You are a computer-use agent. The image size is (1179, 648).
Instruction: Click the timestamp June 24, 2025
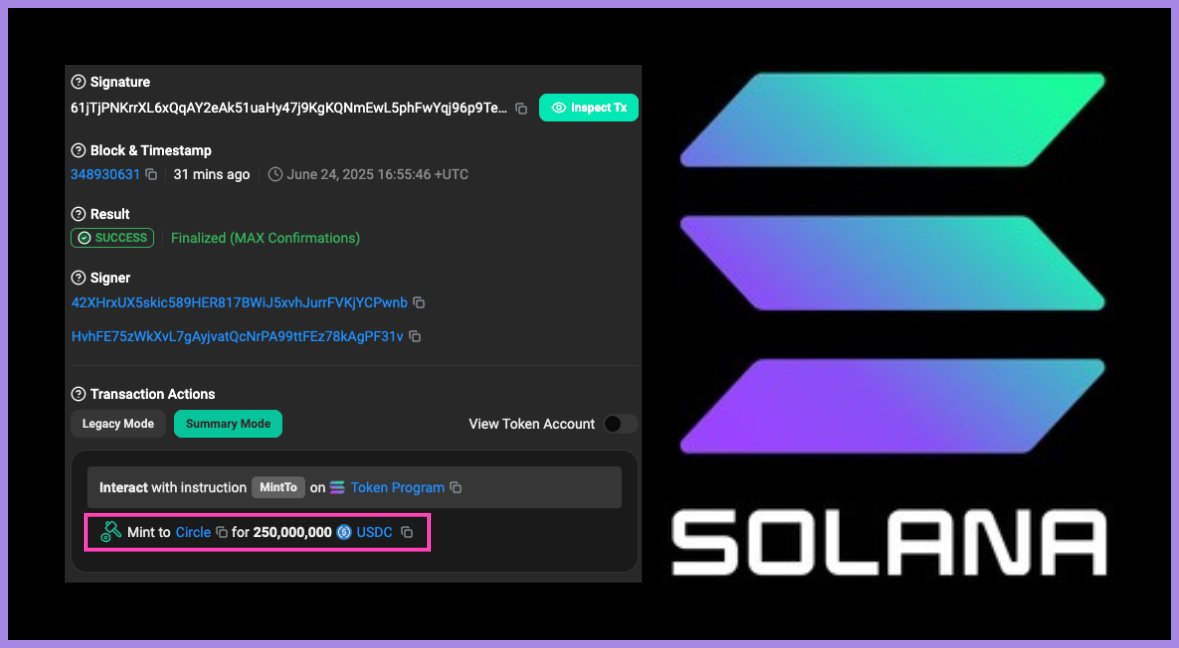[377, 174]
